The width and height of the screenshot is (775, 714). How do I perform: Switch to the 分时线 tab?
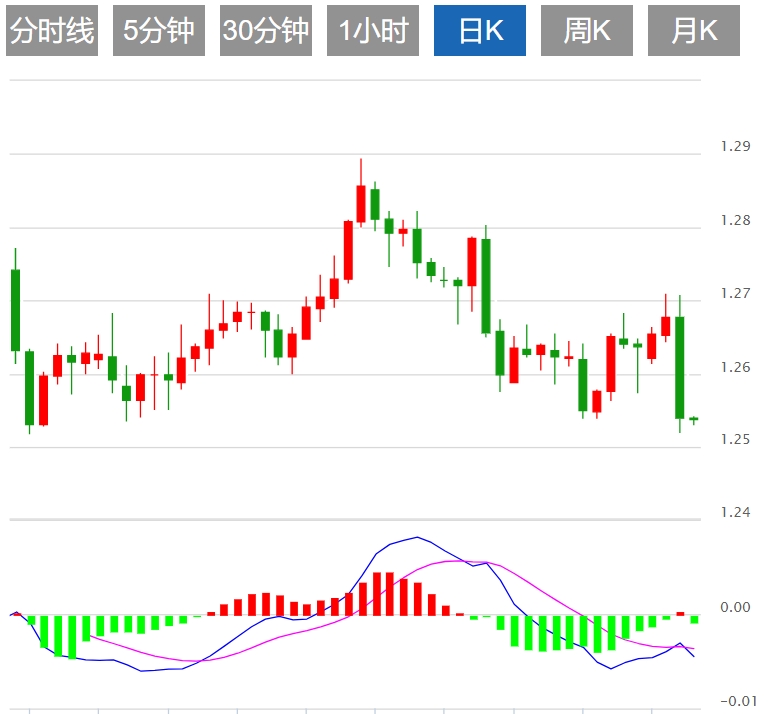pyautogui.click(x=52, y=32)
